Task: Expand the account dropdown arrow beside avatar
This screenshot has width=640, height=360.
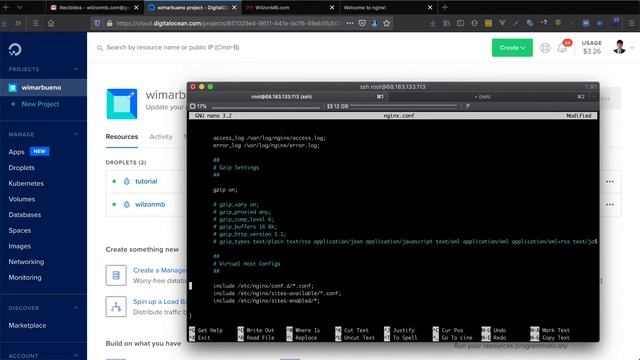Action: [x=632, y=48]
